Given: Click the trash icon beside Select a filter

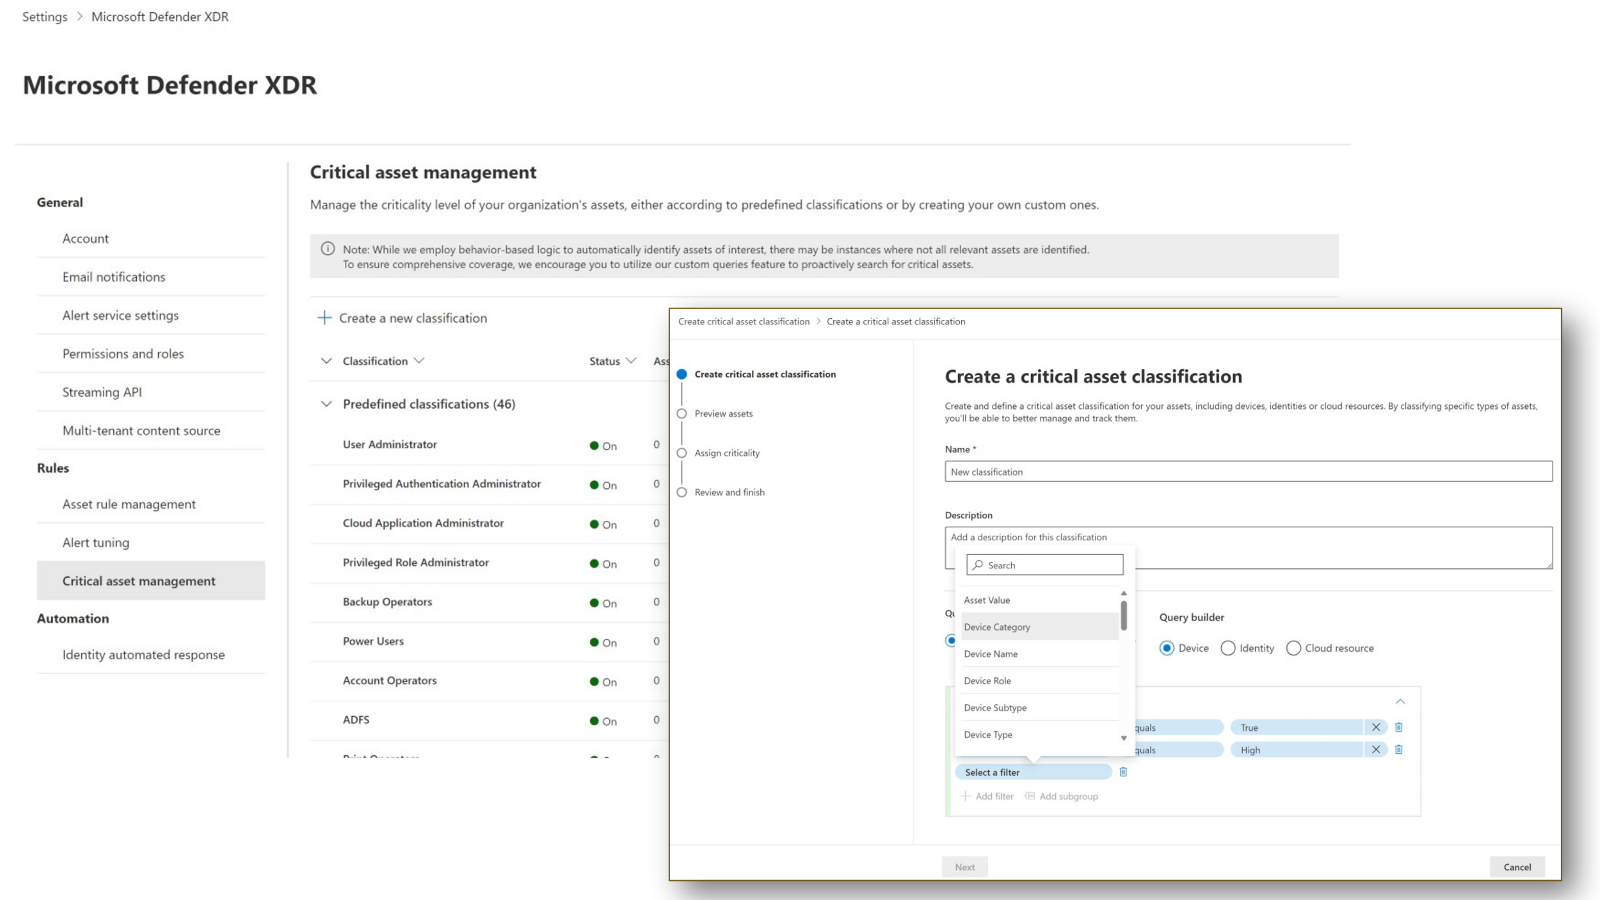Looking at the screenshot, I should pos(1123,771).
